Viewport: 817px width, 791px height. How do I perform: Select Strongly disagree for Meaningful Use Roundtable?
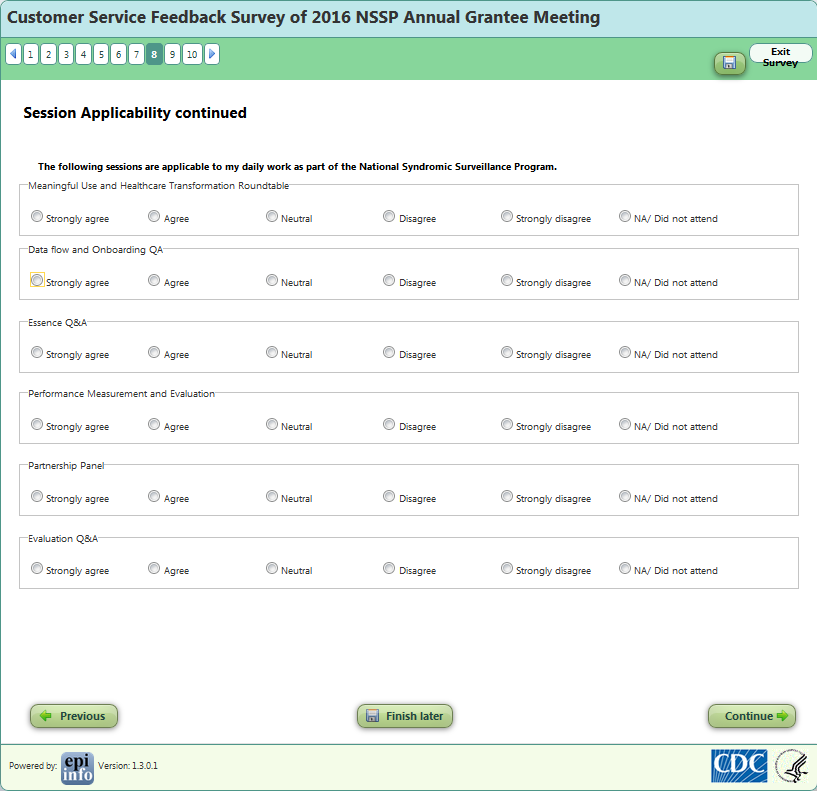tap(507, 216)
